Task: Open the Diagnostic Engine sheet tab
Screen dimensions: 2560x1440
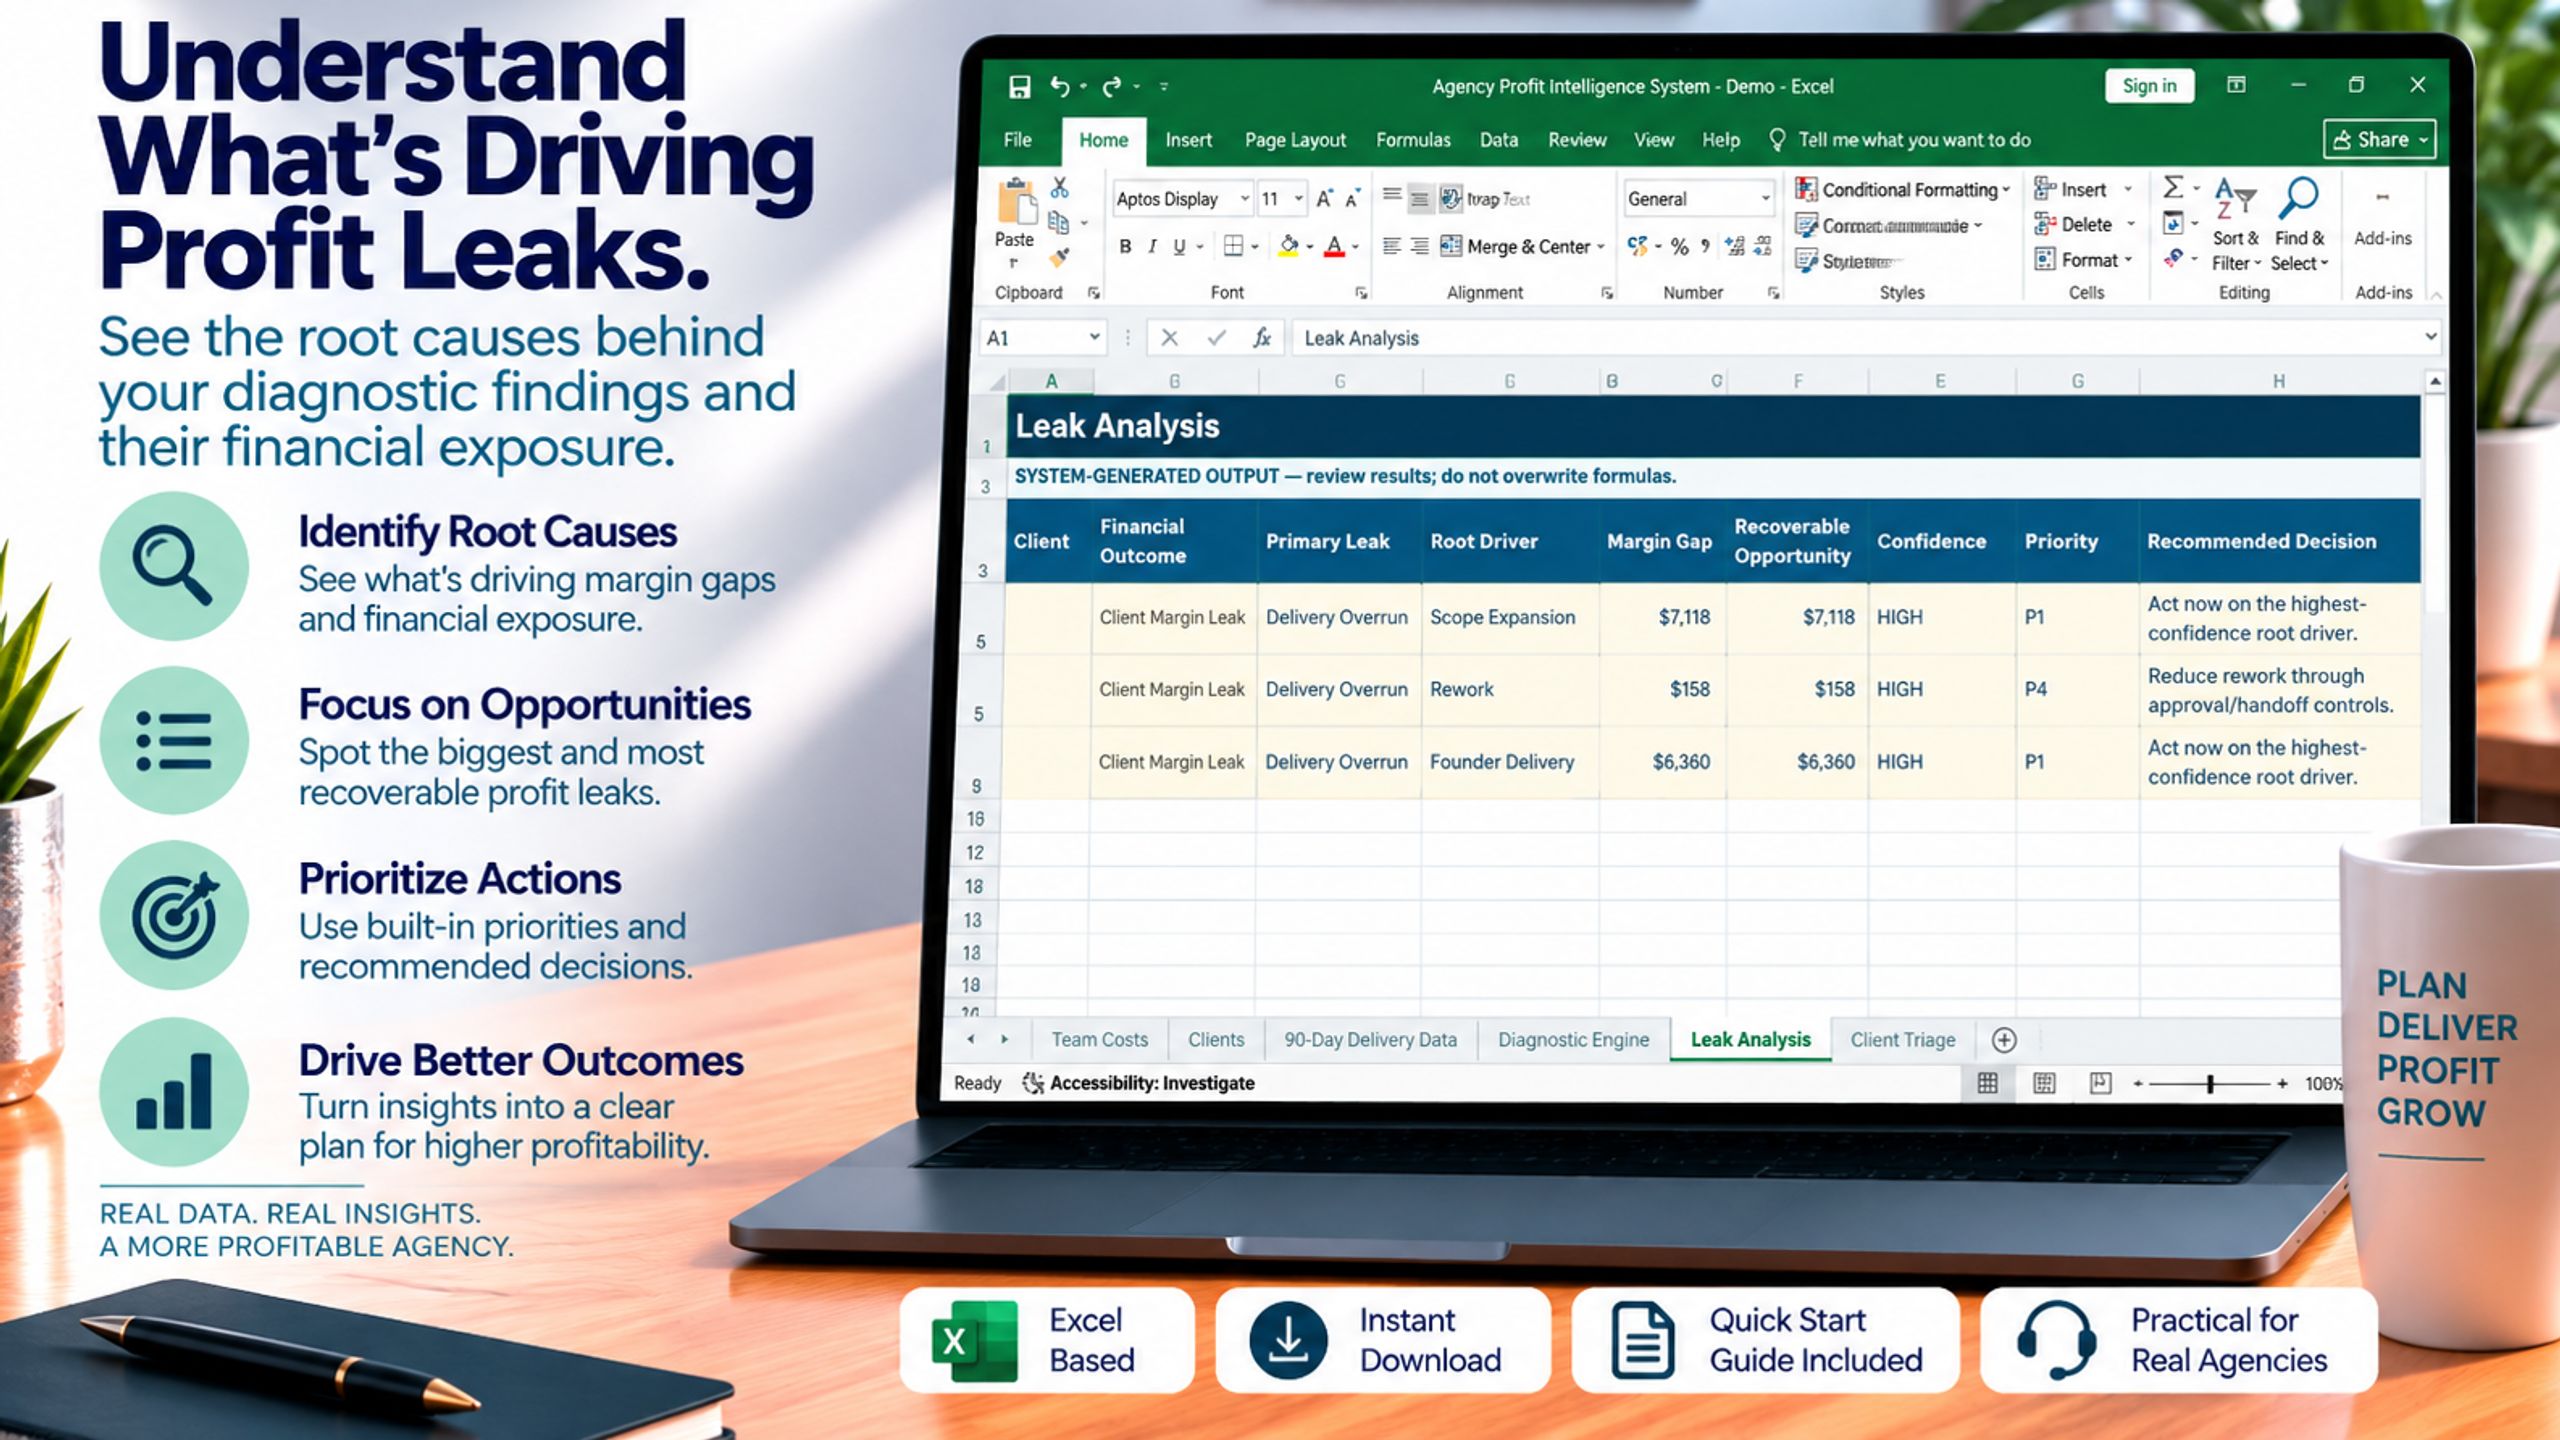Action: tap(1573, 1040)
